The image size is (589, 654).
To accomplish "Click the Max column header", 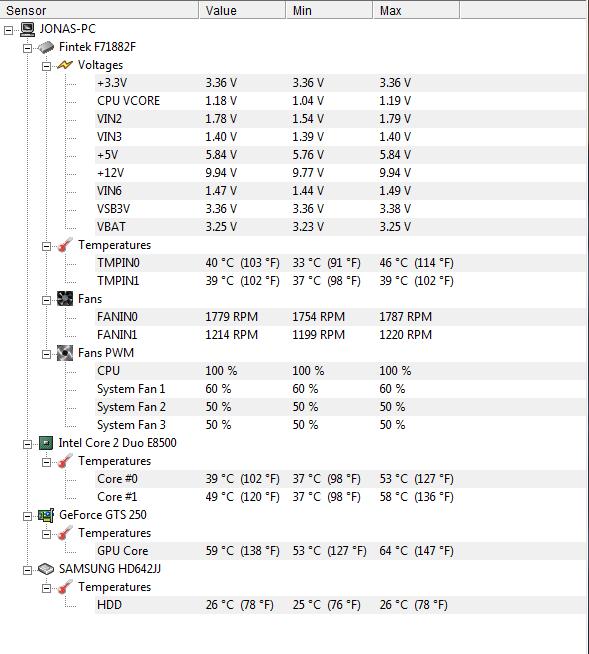I will click(x=416, y=10).
